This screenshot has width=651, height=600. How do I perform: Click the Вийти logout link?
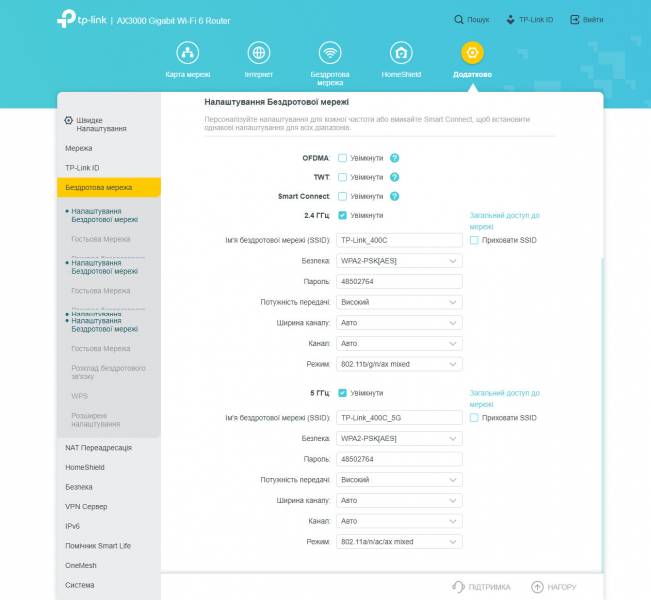[586, 19]
